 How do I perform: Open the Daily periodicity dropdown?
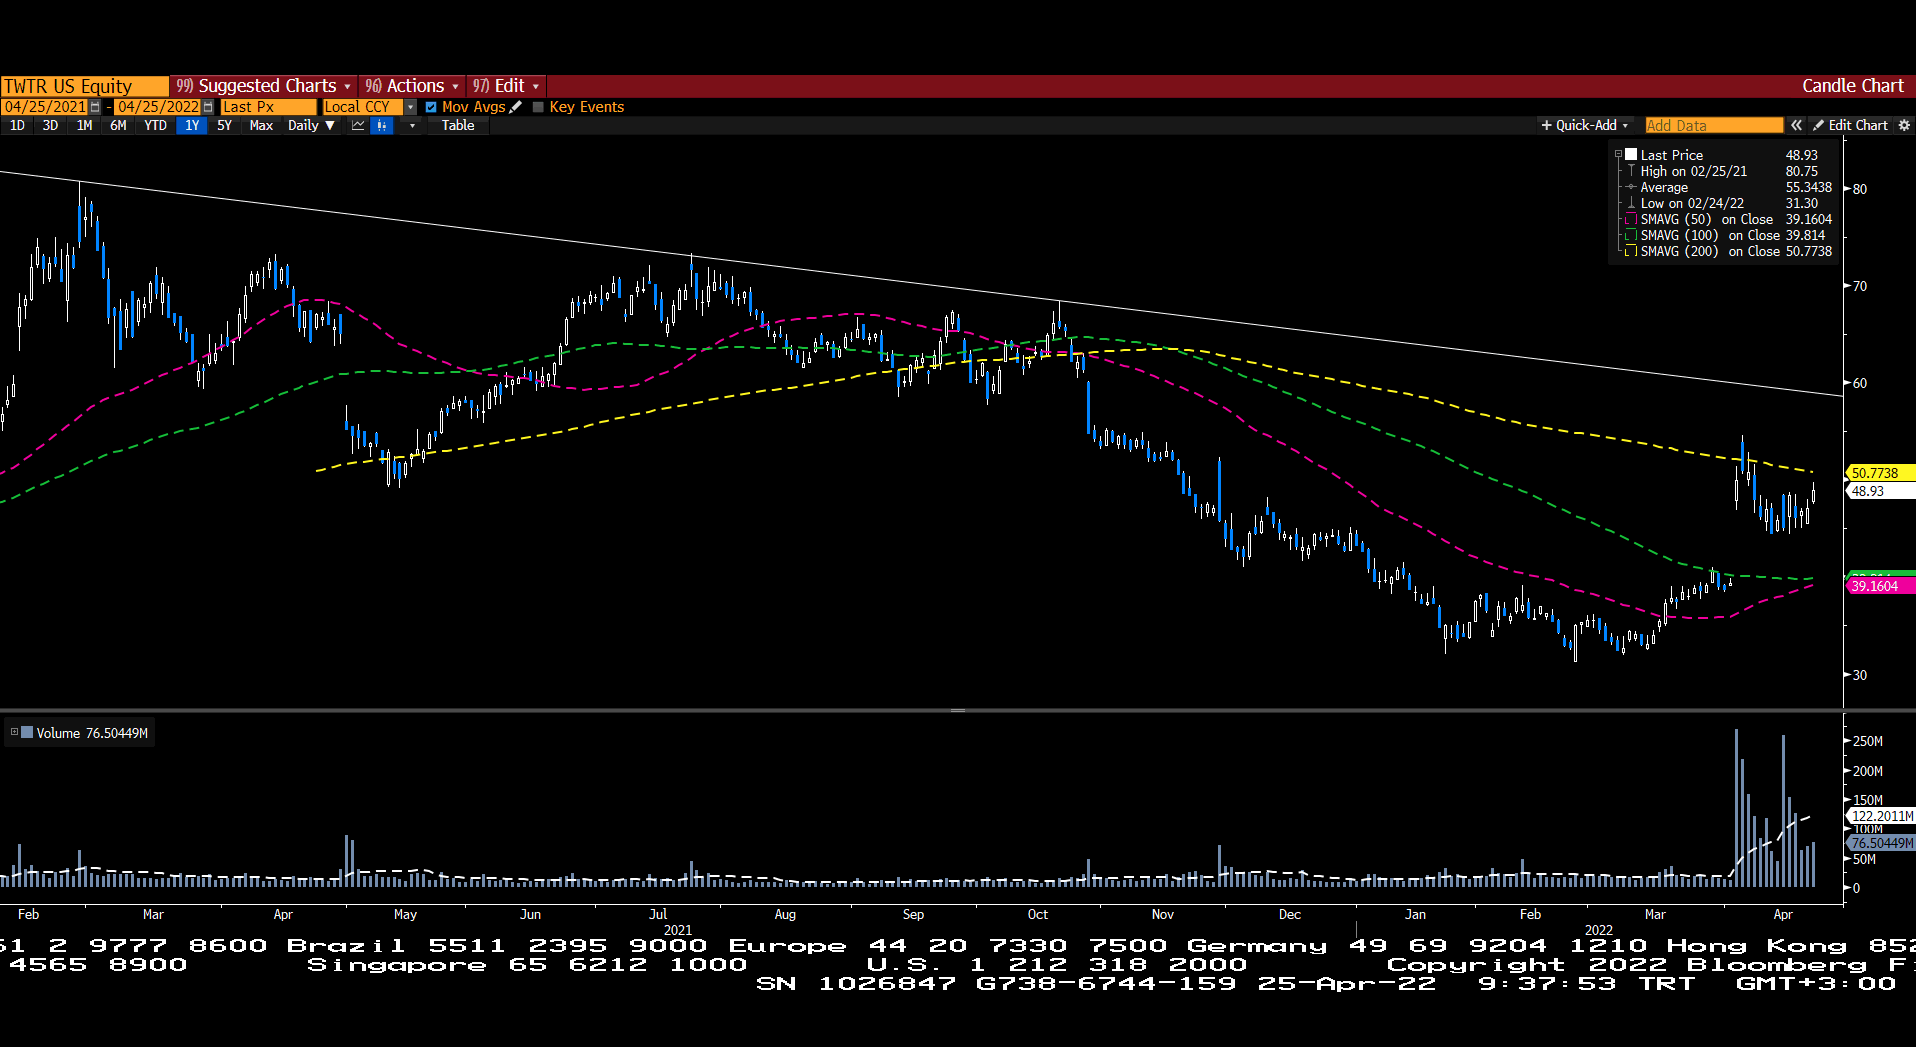pyautogui.click(x=311, y=125)
